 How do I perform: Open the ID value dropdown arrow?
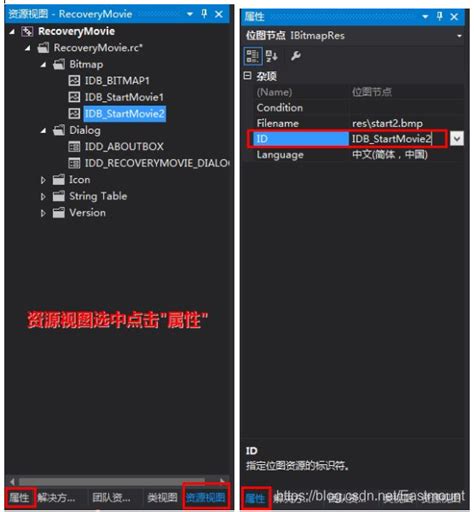click(457, 138)
